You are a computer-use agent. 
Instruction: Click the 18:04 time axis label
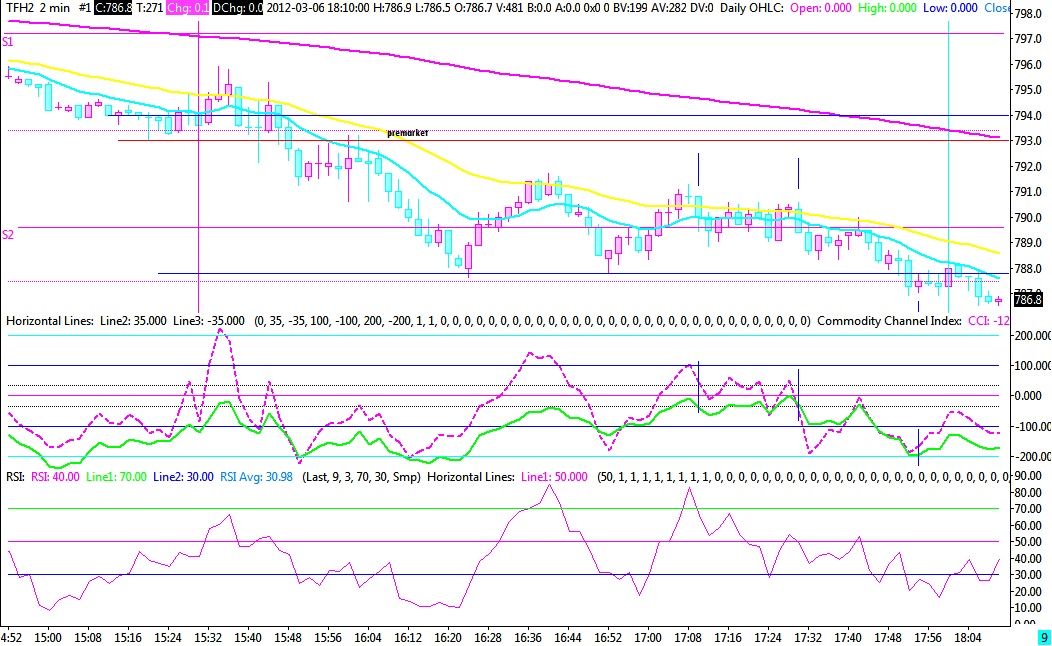tap(967, 637)
